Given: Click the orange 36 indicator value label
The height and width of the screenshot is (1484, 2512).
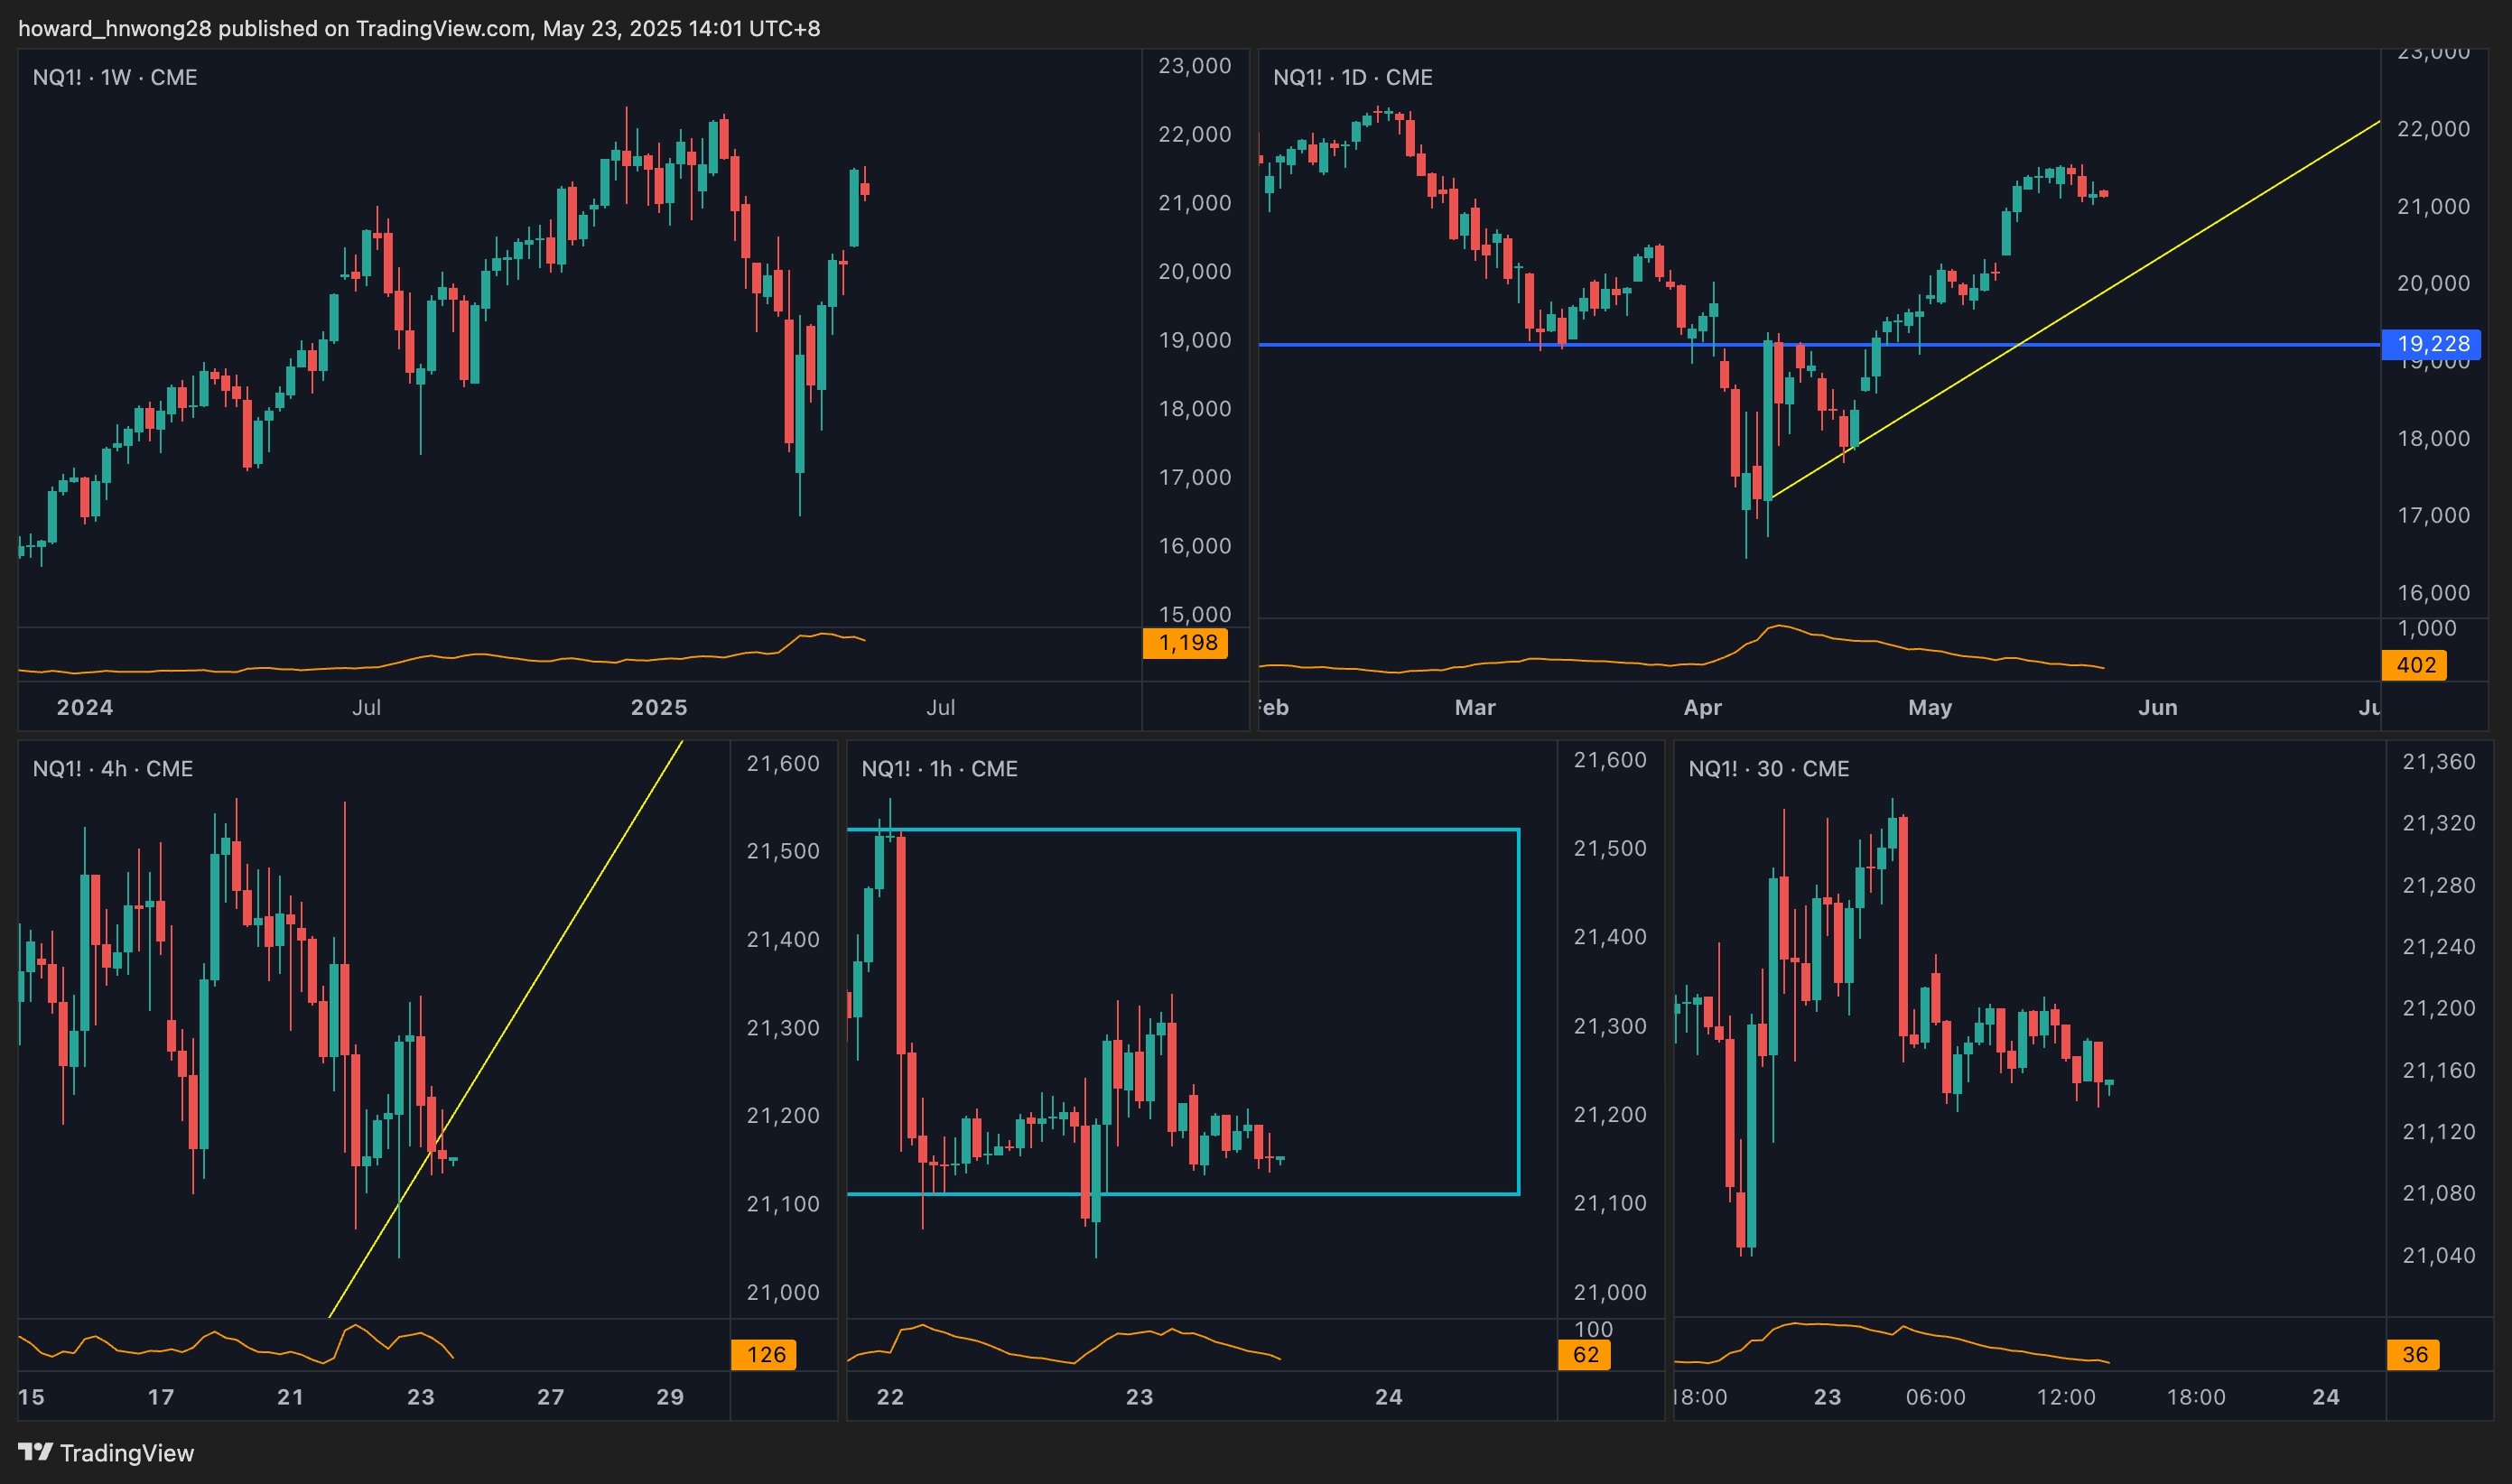Looking at the screenshot, I should coord(2414,1354).
